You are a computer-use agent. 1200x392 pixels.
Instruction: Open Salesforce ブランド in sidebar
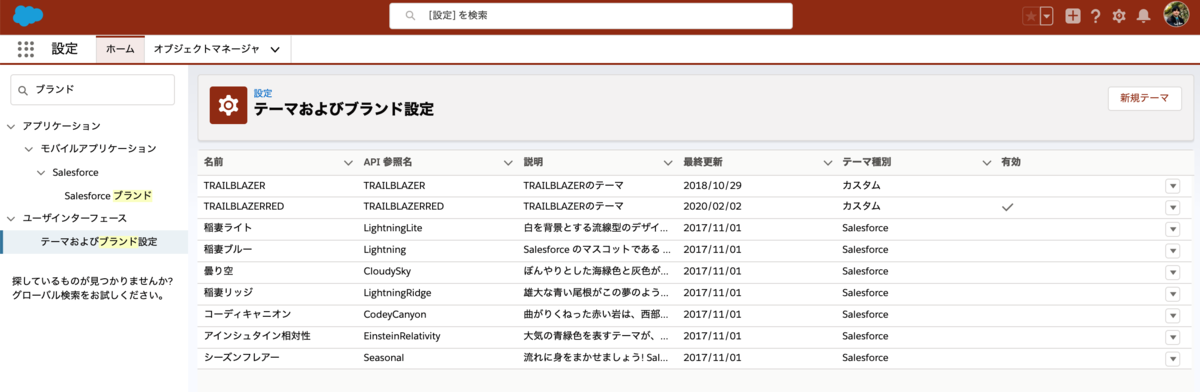click(x=108, y=195)
